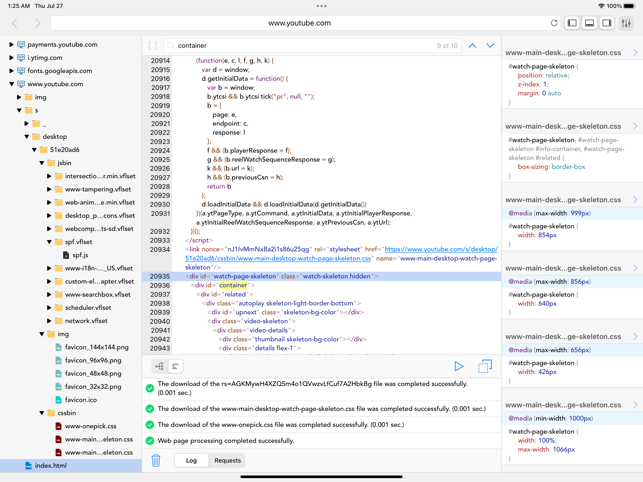The height and width of the screenshot is (482, 643).
Task: Collapse www.youtube.com in the tree
Action: coord(11,84)
